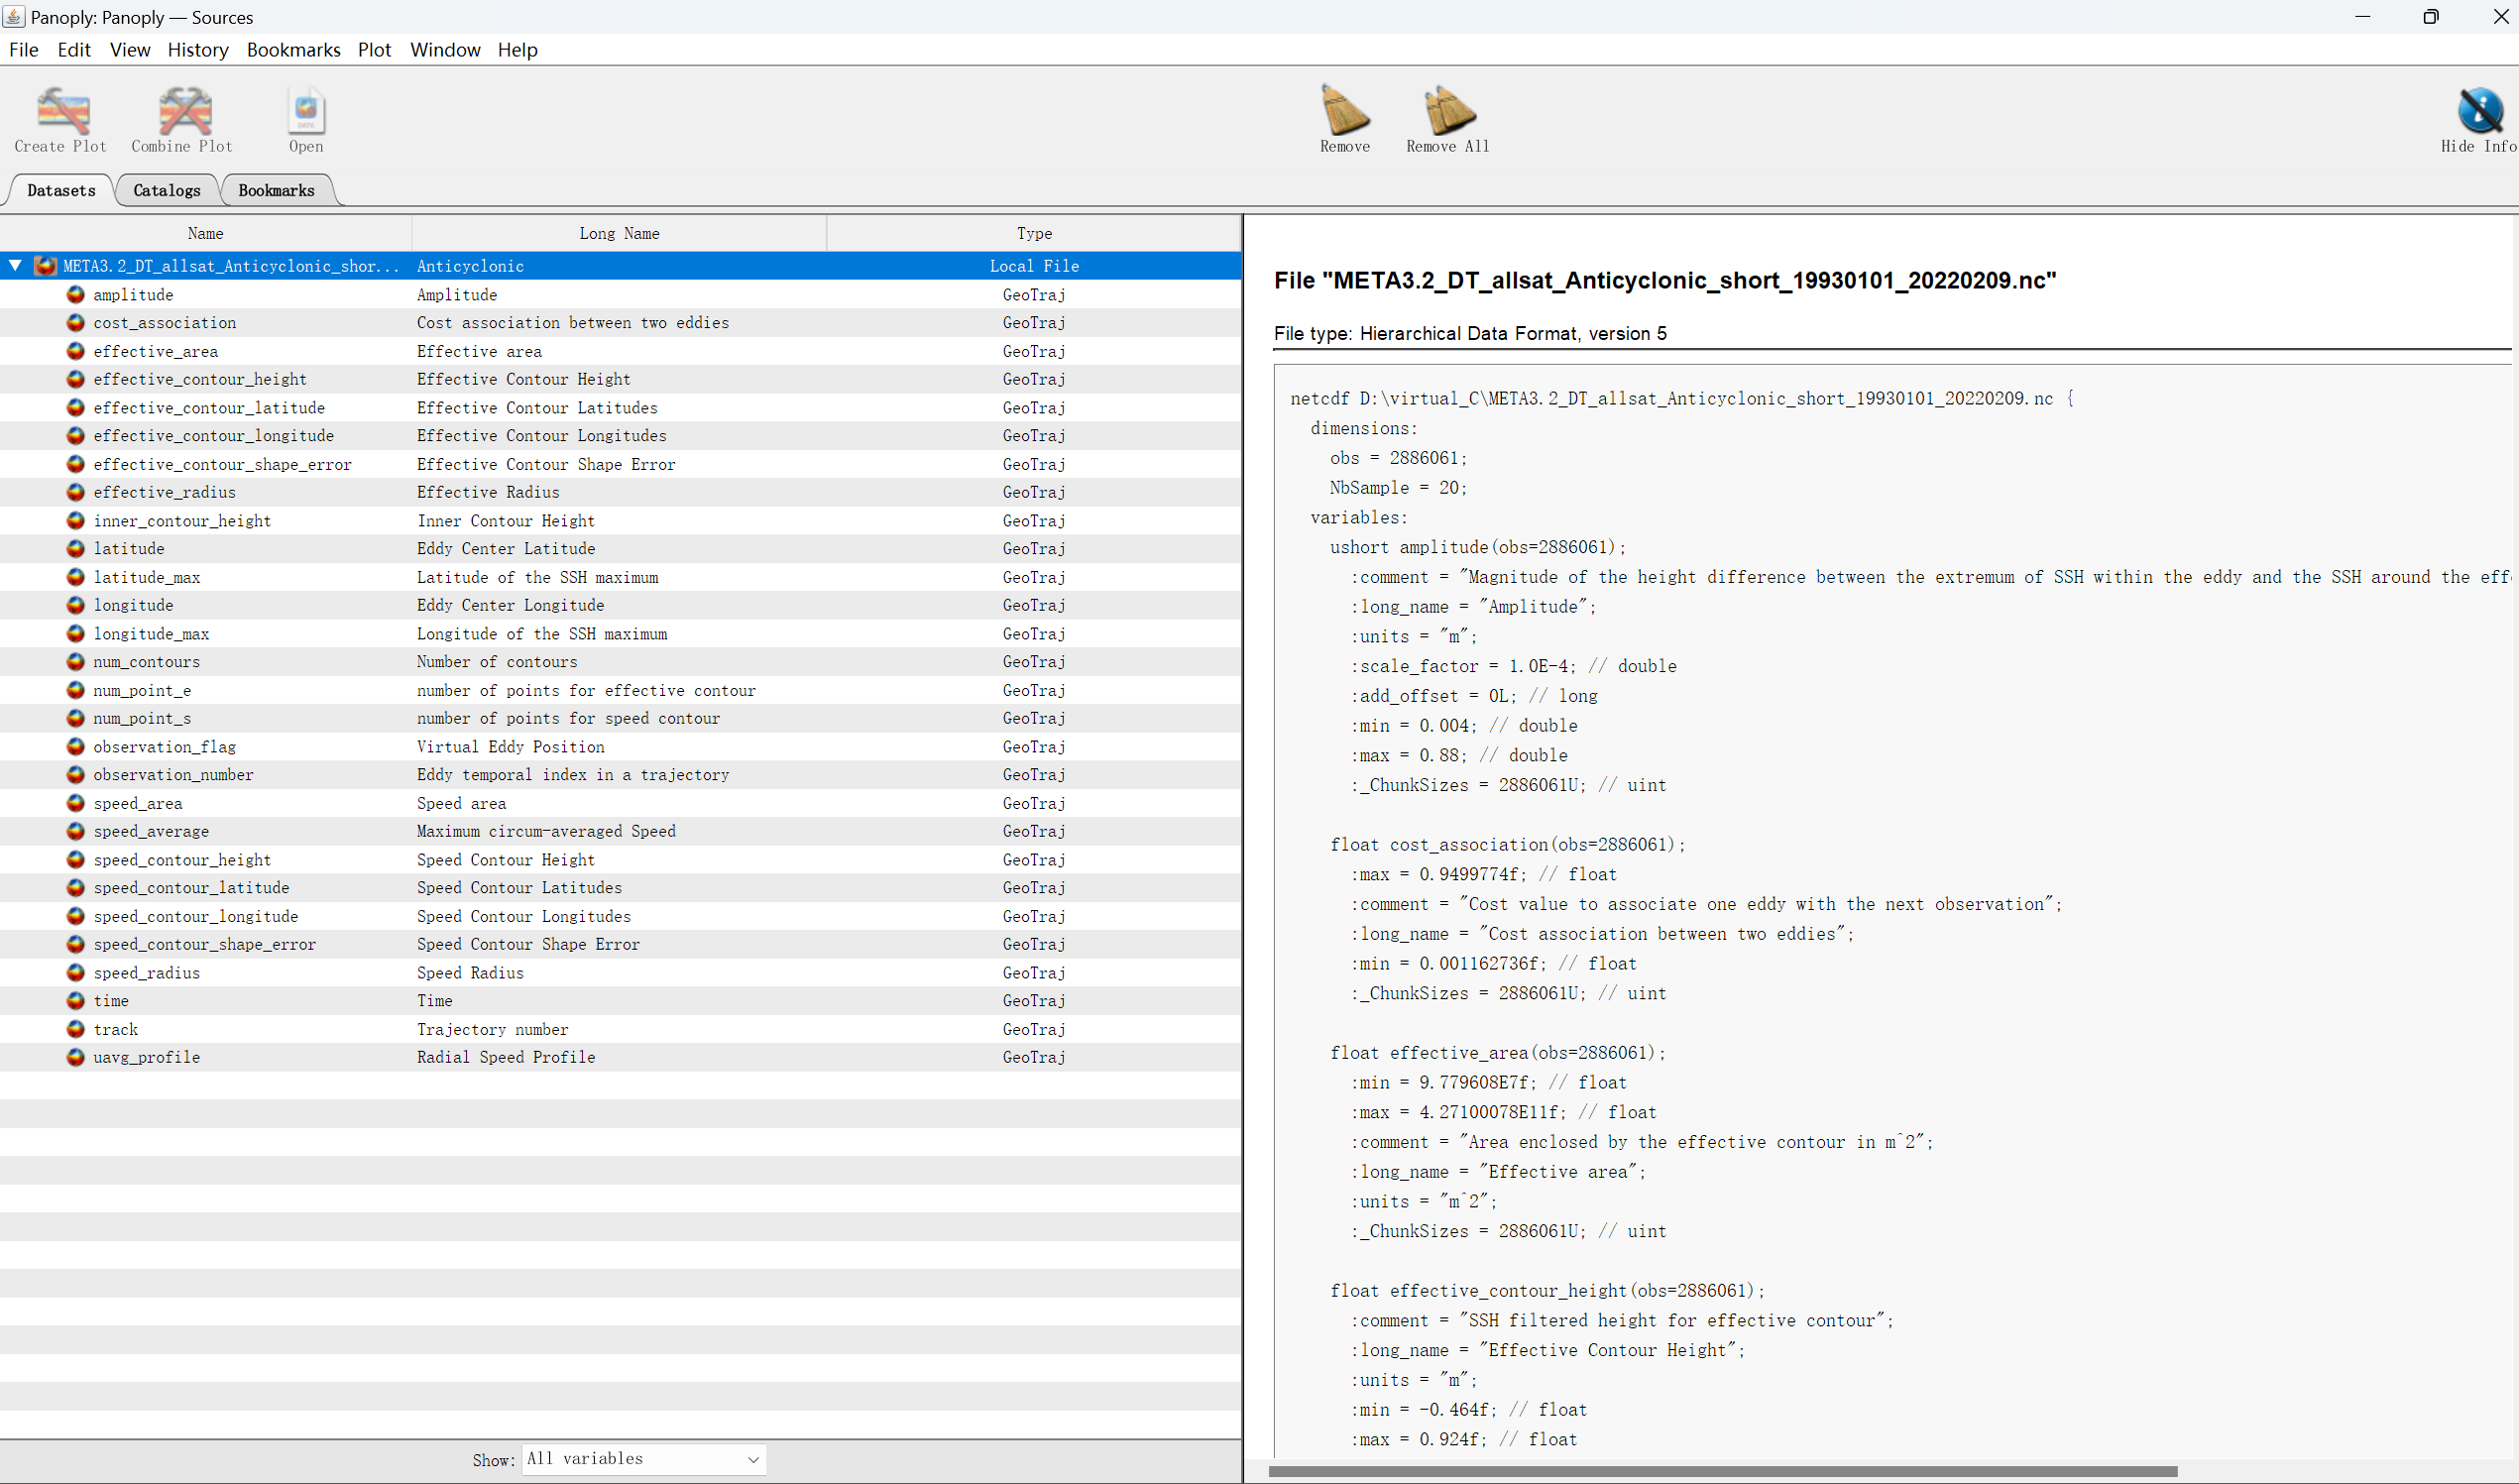Click the Type column header

coord(1034,233)
